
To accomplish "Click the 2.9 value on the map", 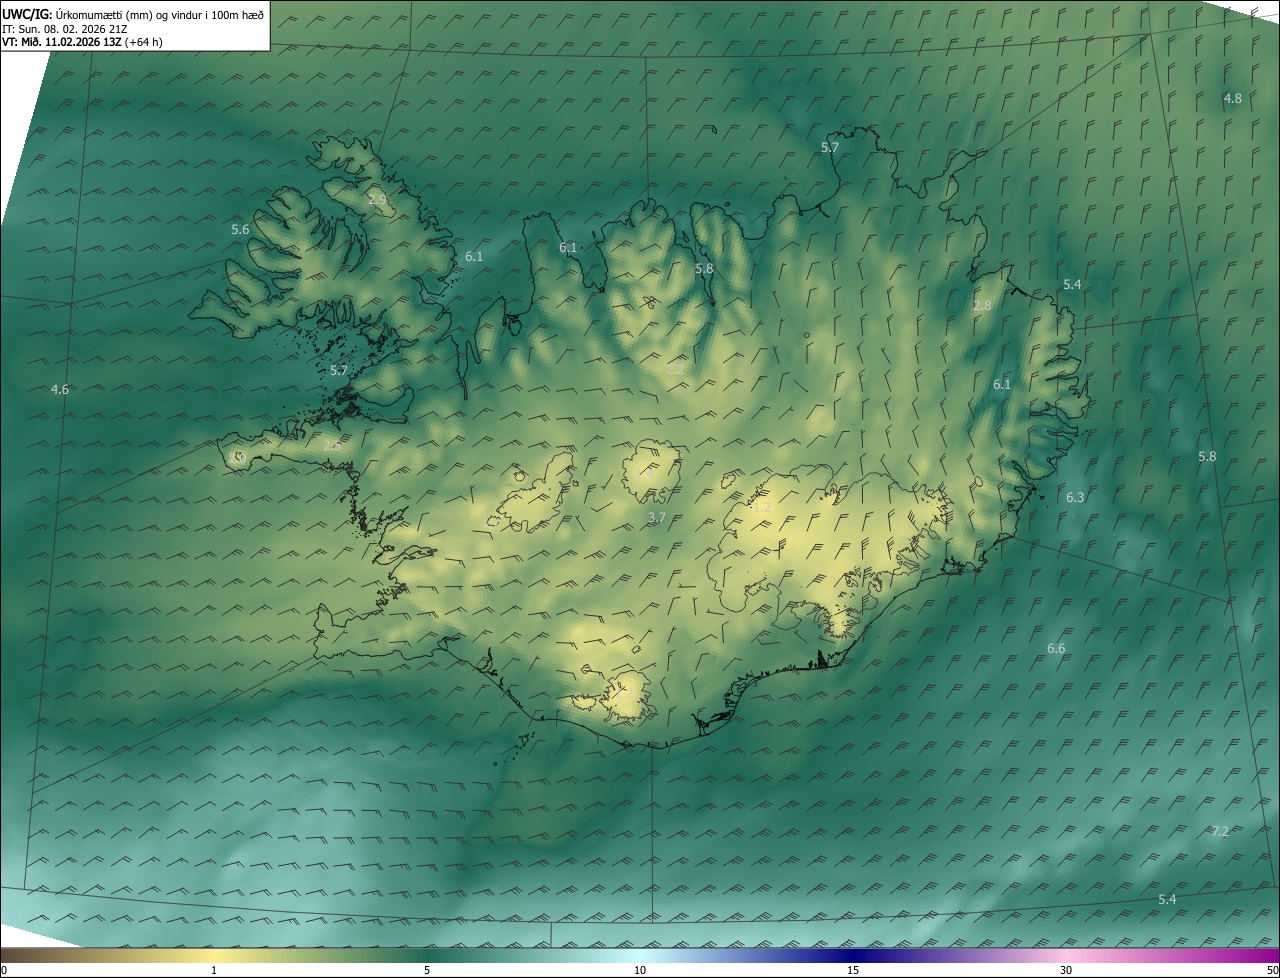I will [x=377, y=199].
